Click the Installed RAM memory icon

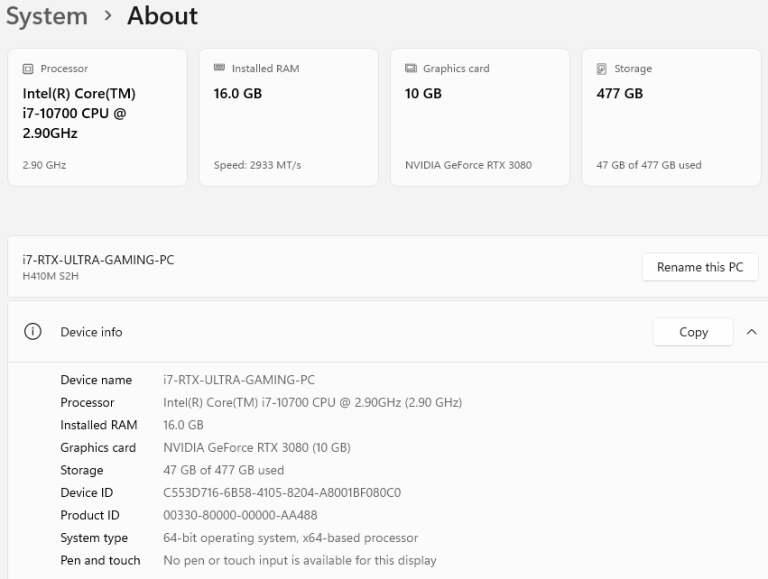point(219,69)
